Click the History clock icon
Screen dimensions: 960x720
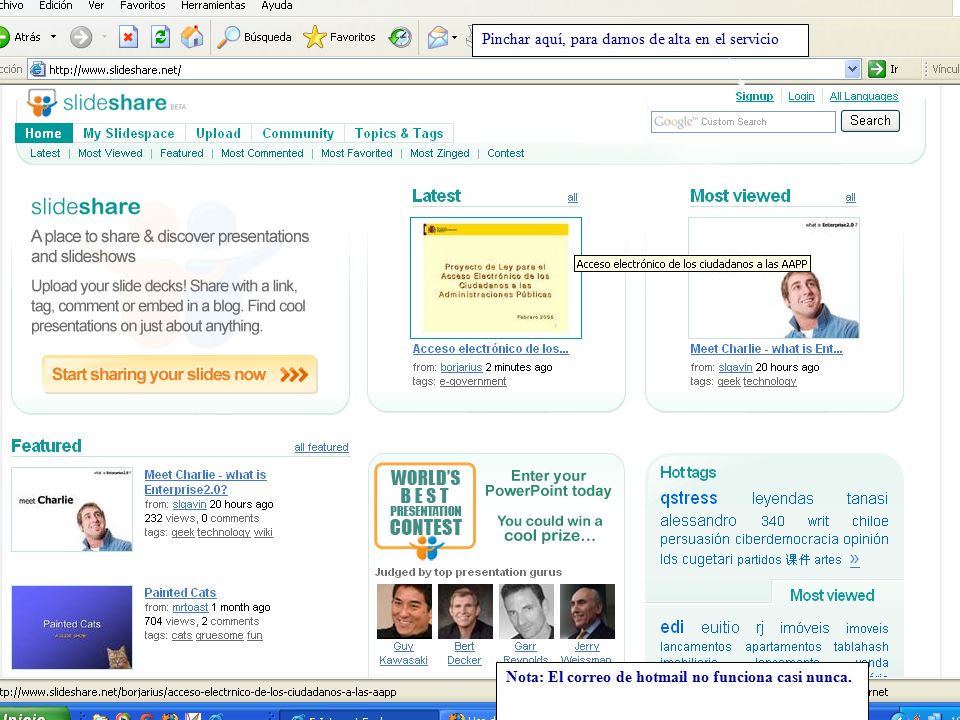pyautogui.click(x=400, y=37)
